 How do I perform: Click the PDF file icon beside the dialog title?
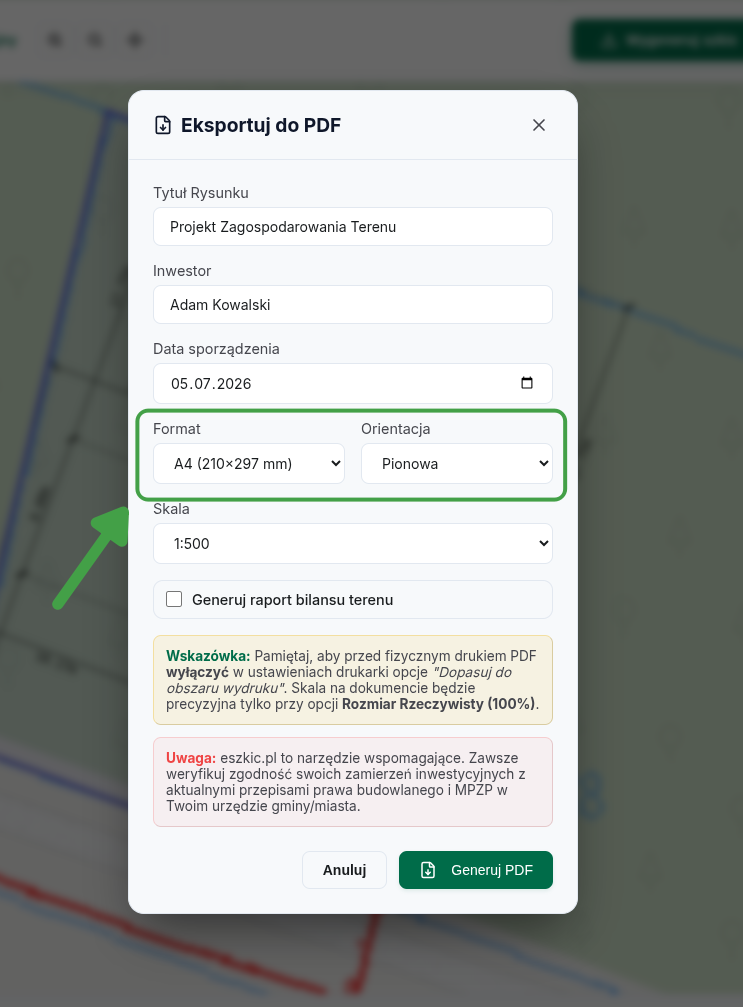[x=163, y=125]
